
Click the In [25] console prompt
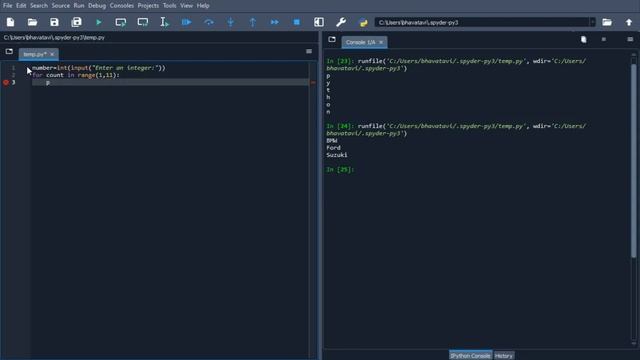(340, 169)
